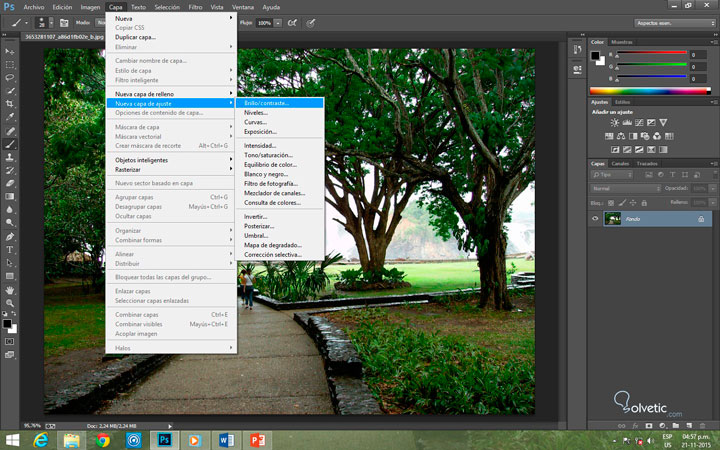The width and height of the screenshot is (720, 450).
Task: Open the Filtro menu
Action: [x=195, y=7]
